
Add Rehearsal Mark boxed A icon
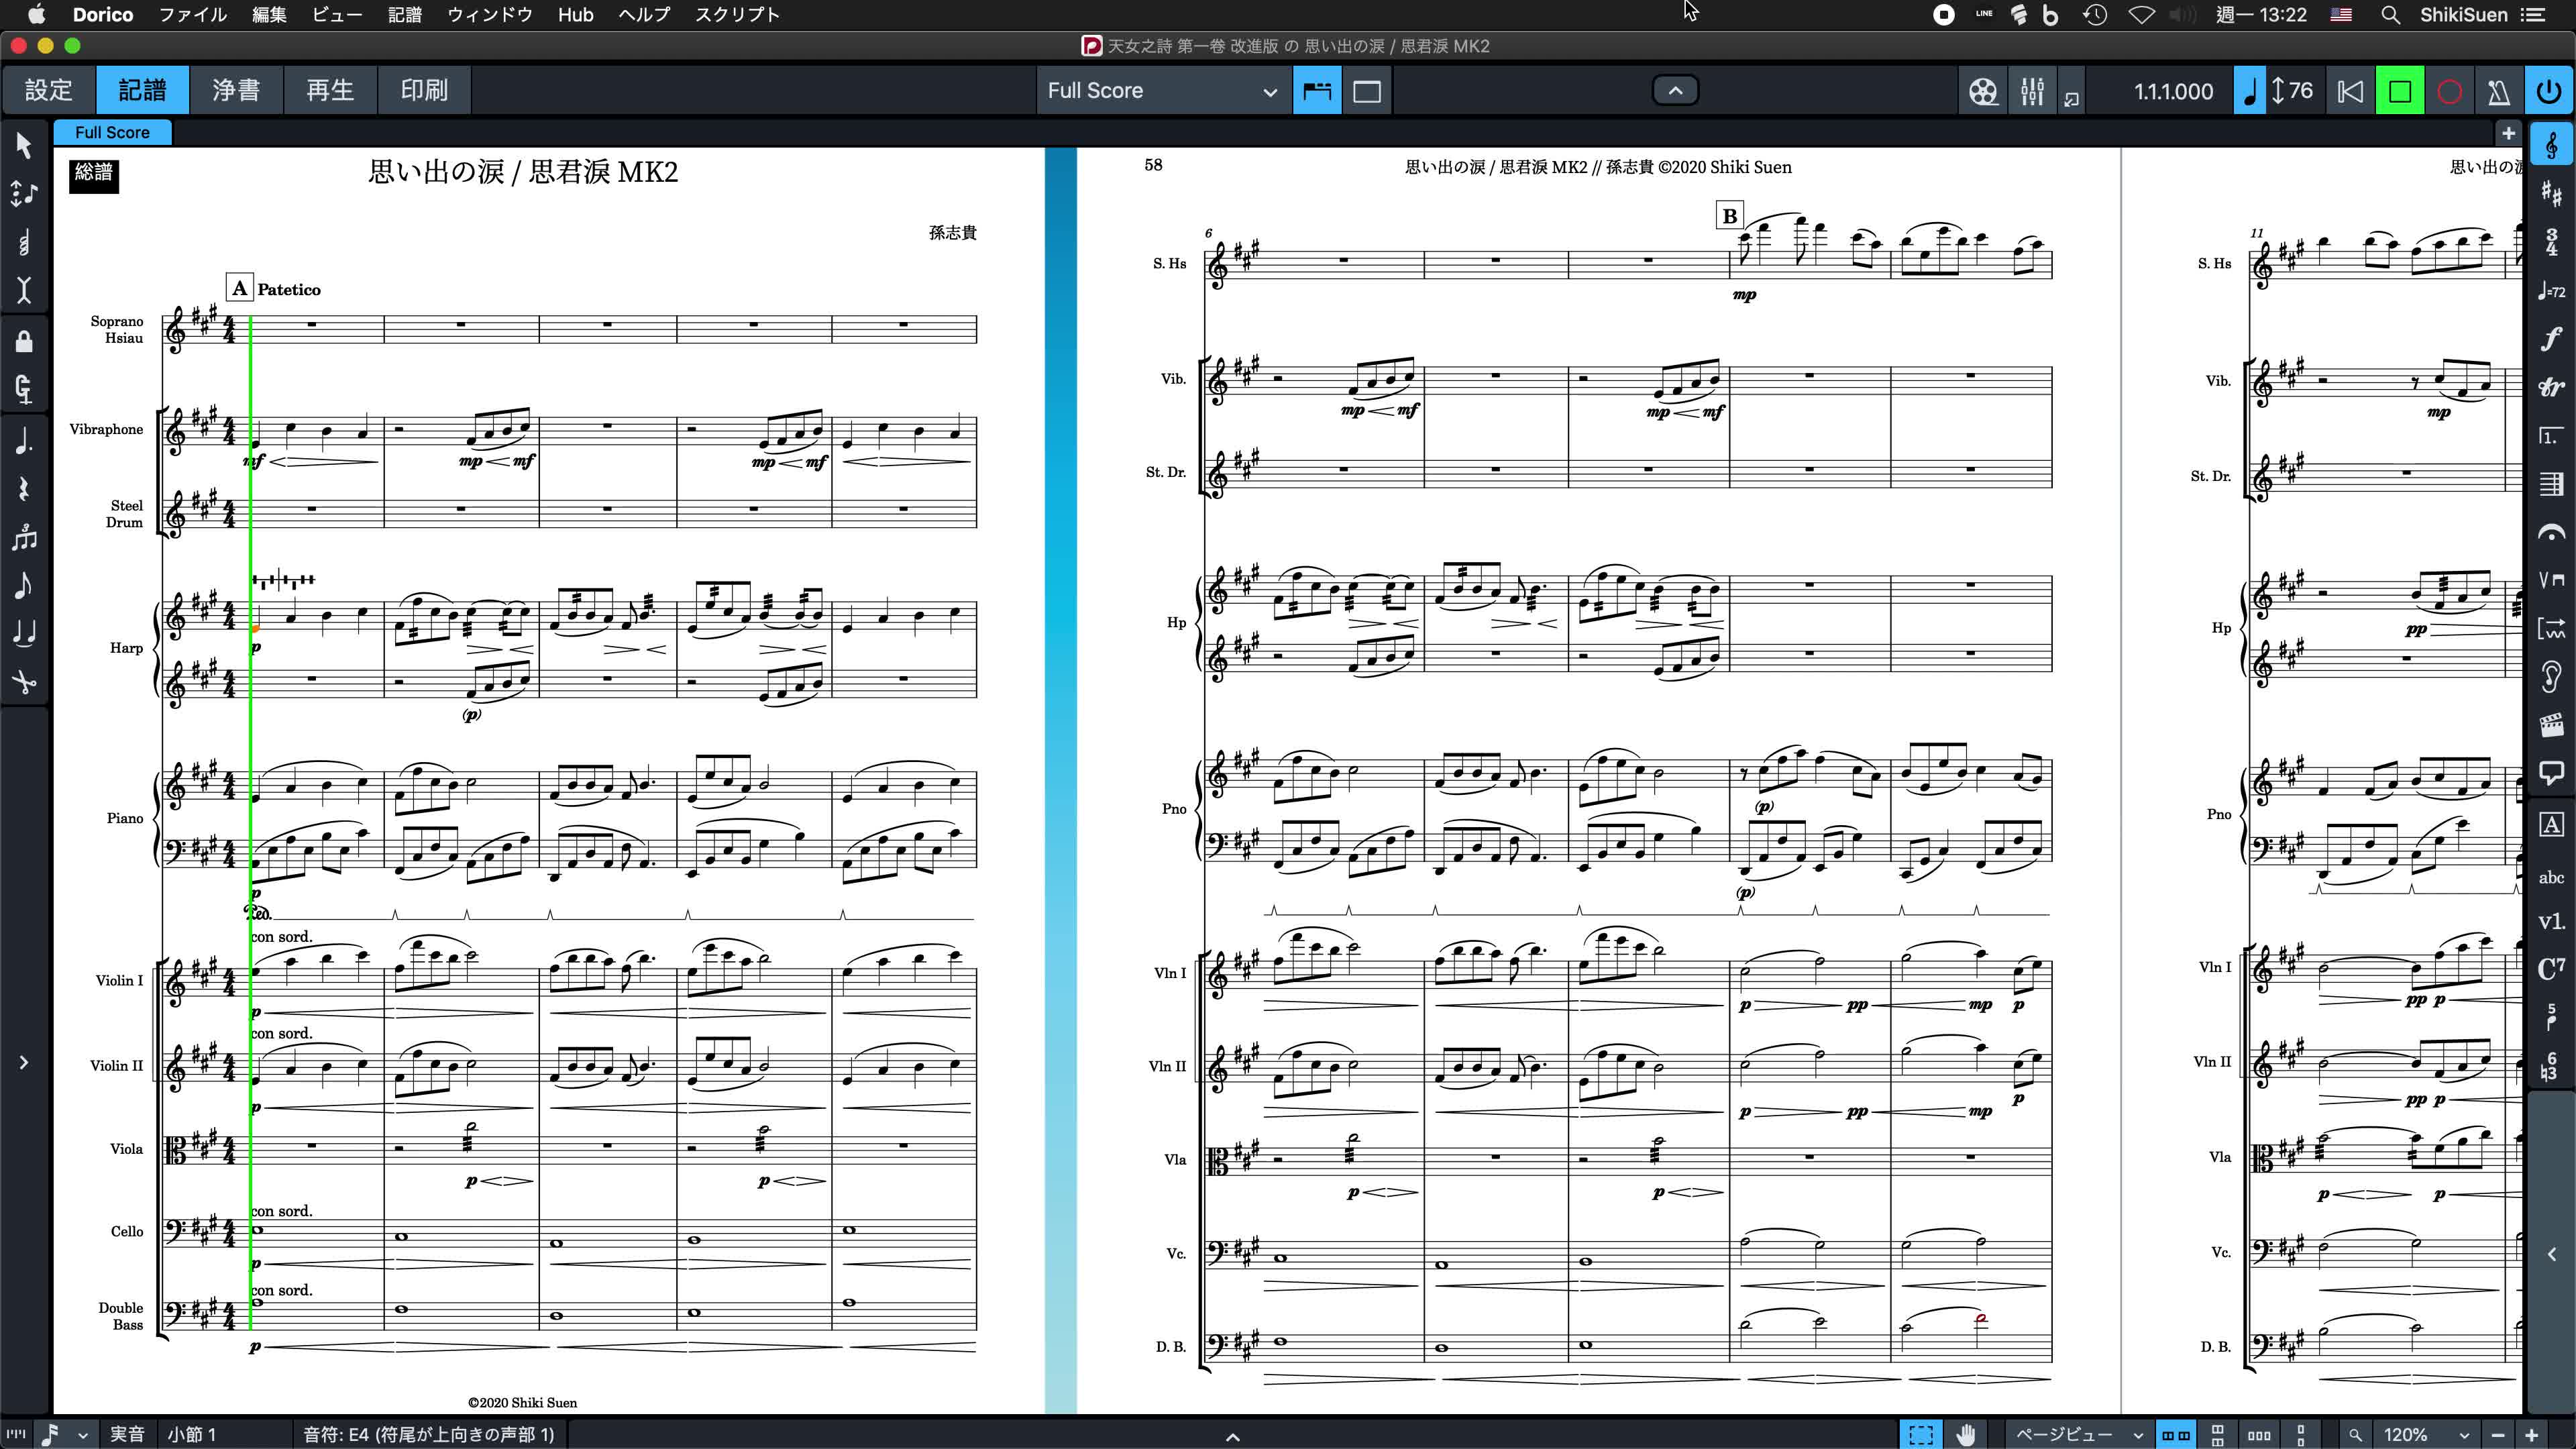point(2552,825)
